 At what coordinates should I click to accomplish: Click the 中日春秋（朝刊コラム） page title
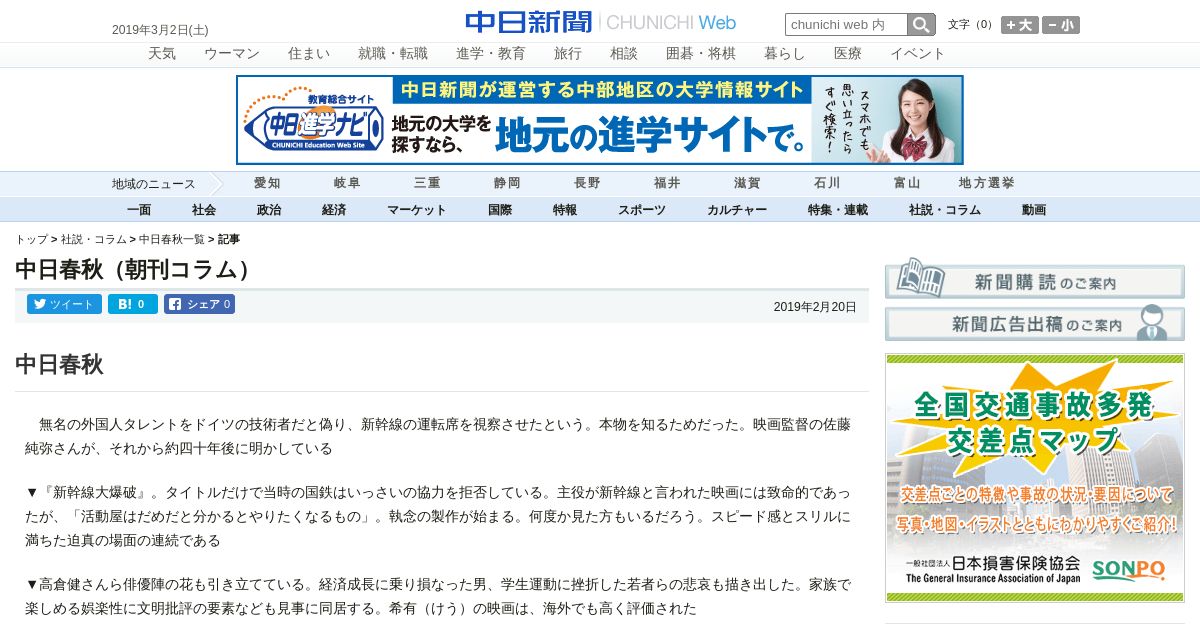137,270
